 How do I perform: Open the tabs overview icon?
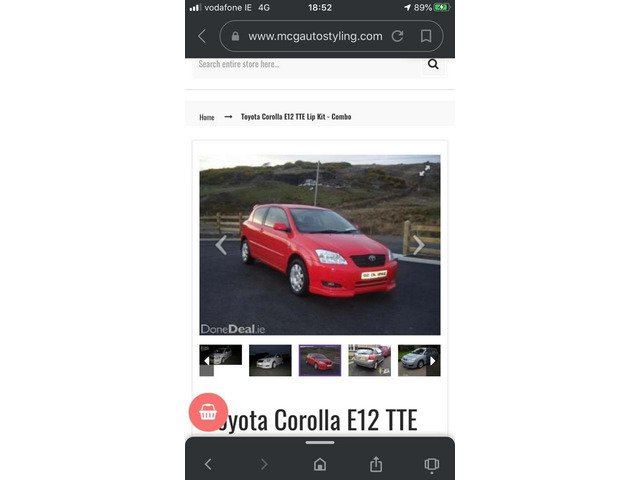click(431, 464)
